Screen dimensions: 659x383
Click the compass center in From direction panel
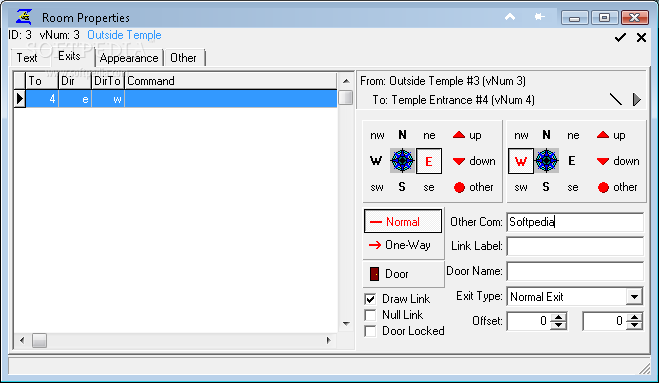coord(402,161)
